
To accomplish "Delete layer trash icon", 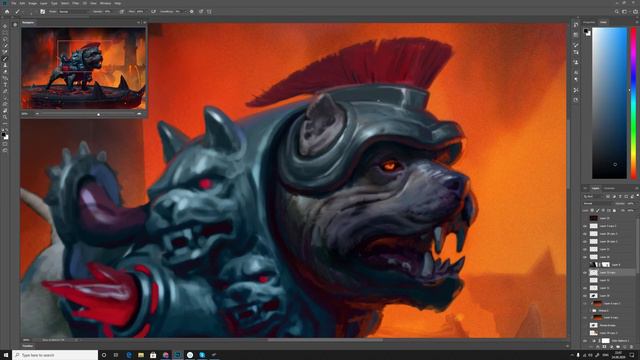I will (x=631, y=347).
